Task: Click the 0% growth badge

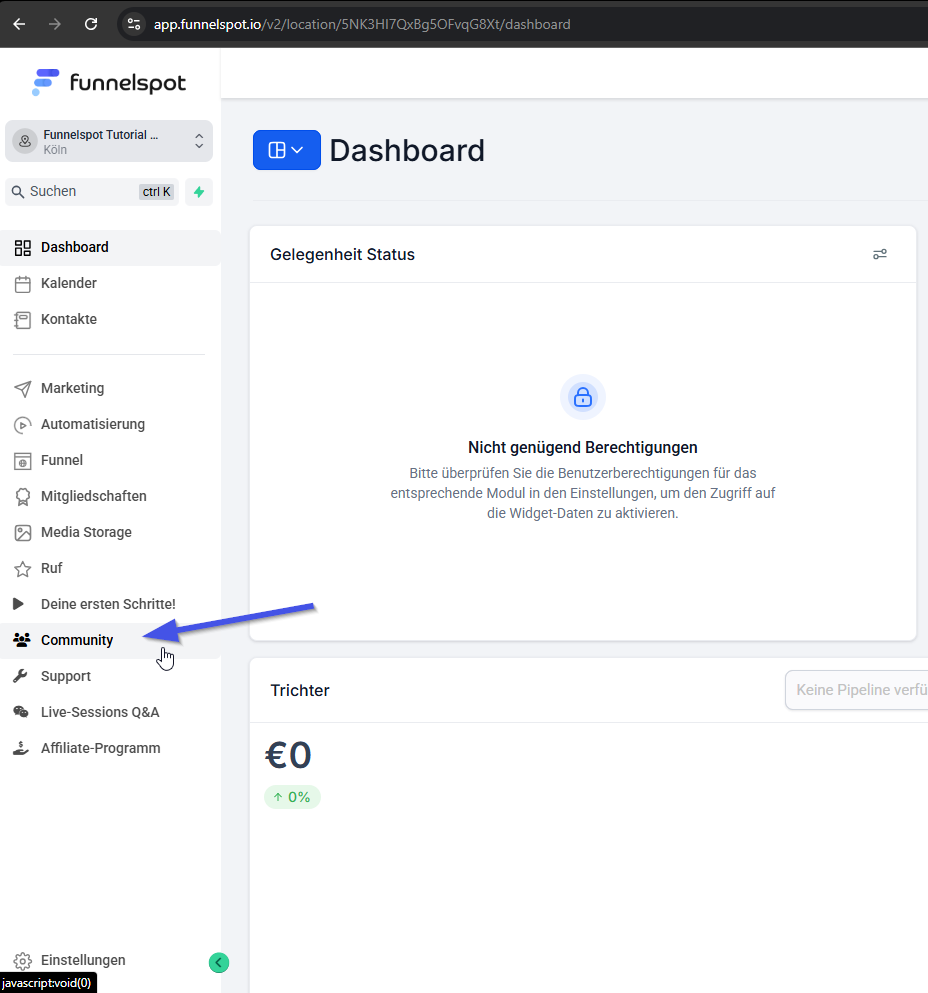Action: click(292, 797)
